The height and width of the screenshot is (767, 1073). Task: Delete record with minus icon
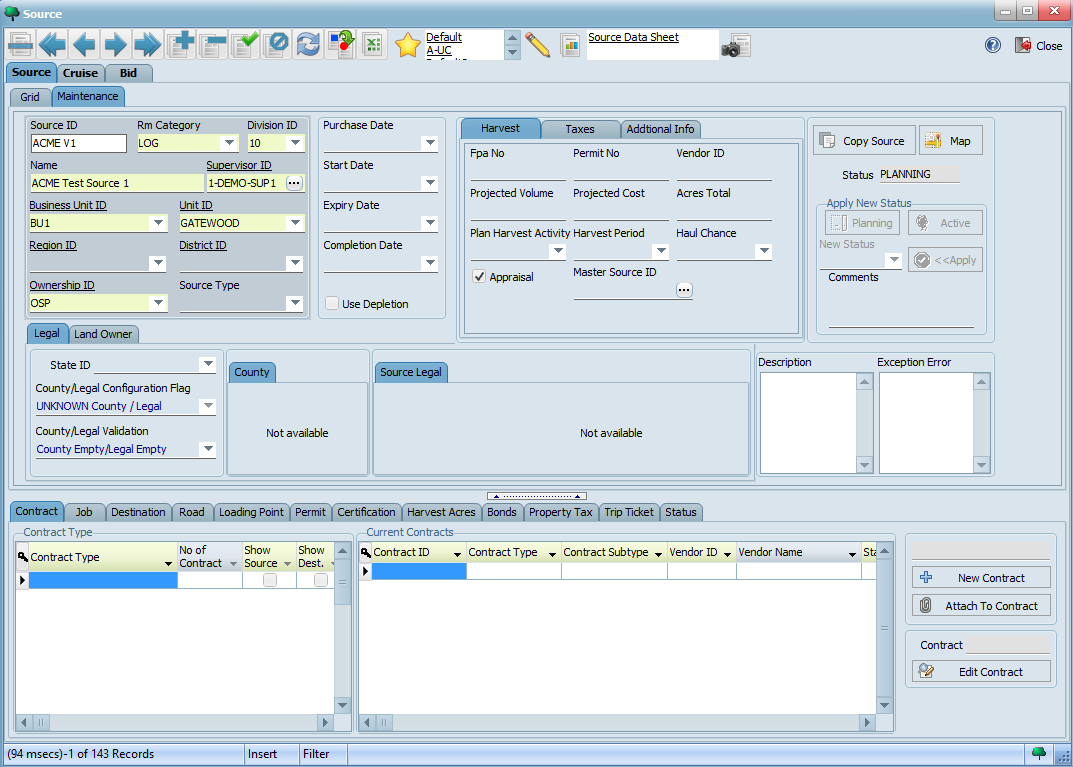(213, 44)
